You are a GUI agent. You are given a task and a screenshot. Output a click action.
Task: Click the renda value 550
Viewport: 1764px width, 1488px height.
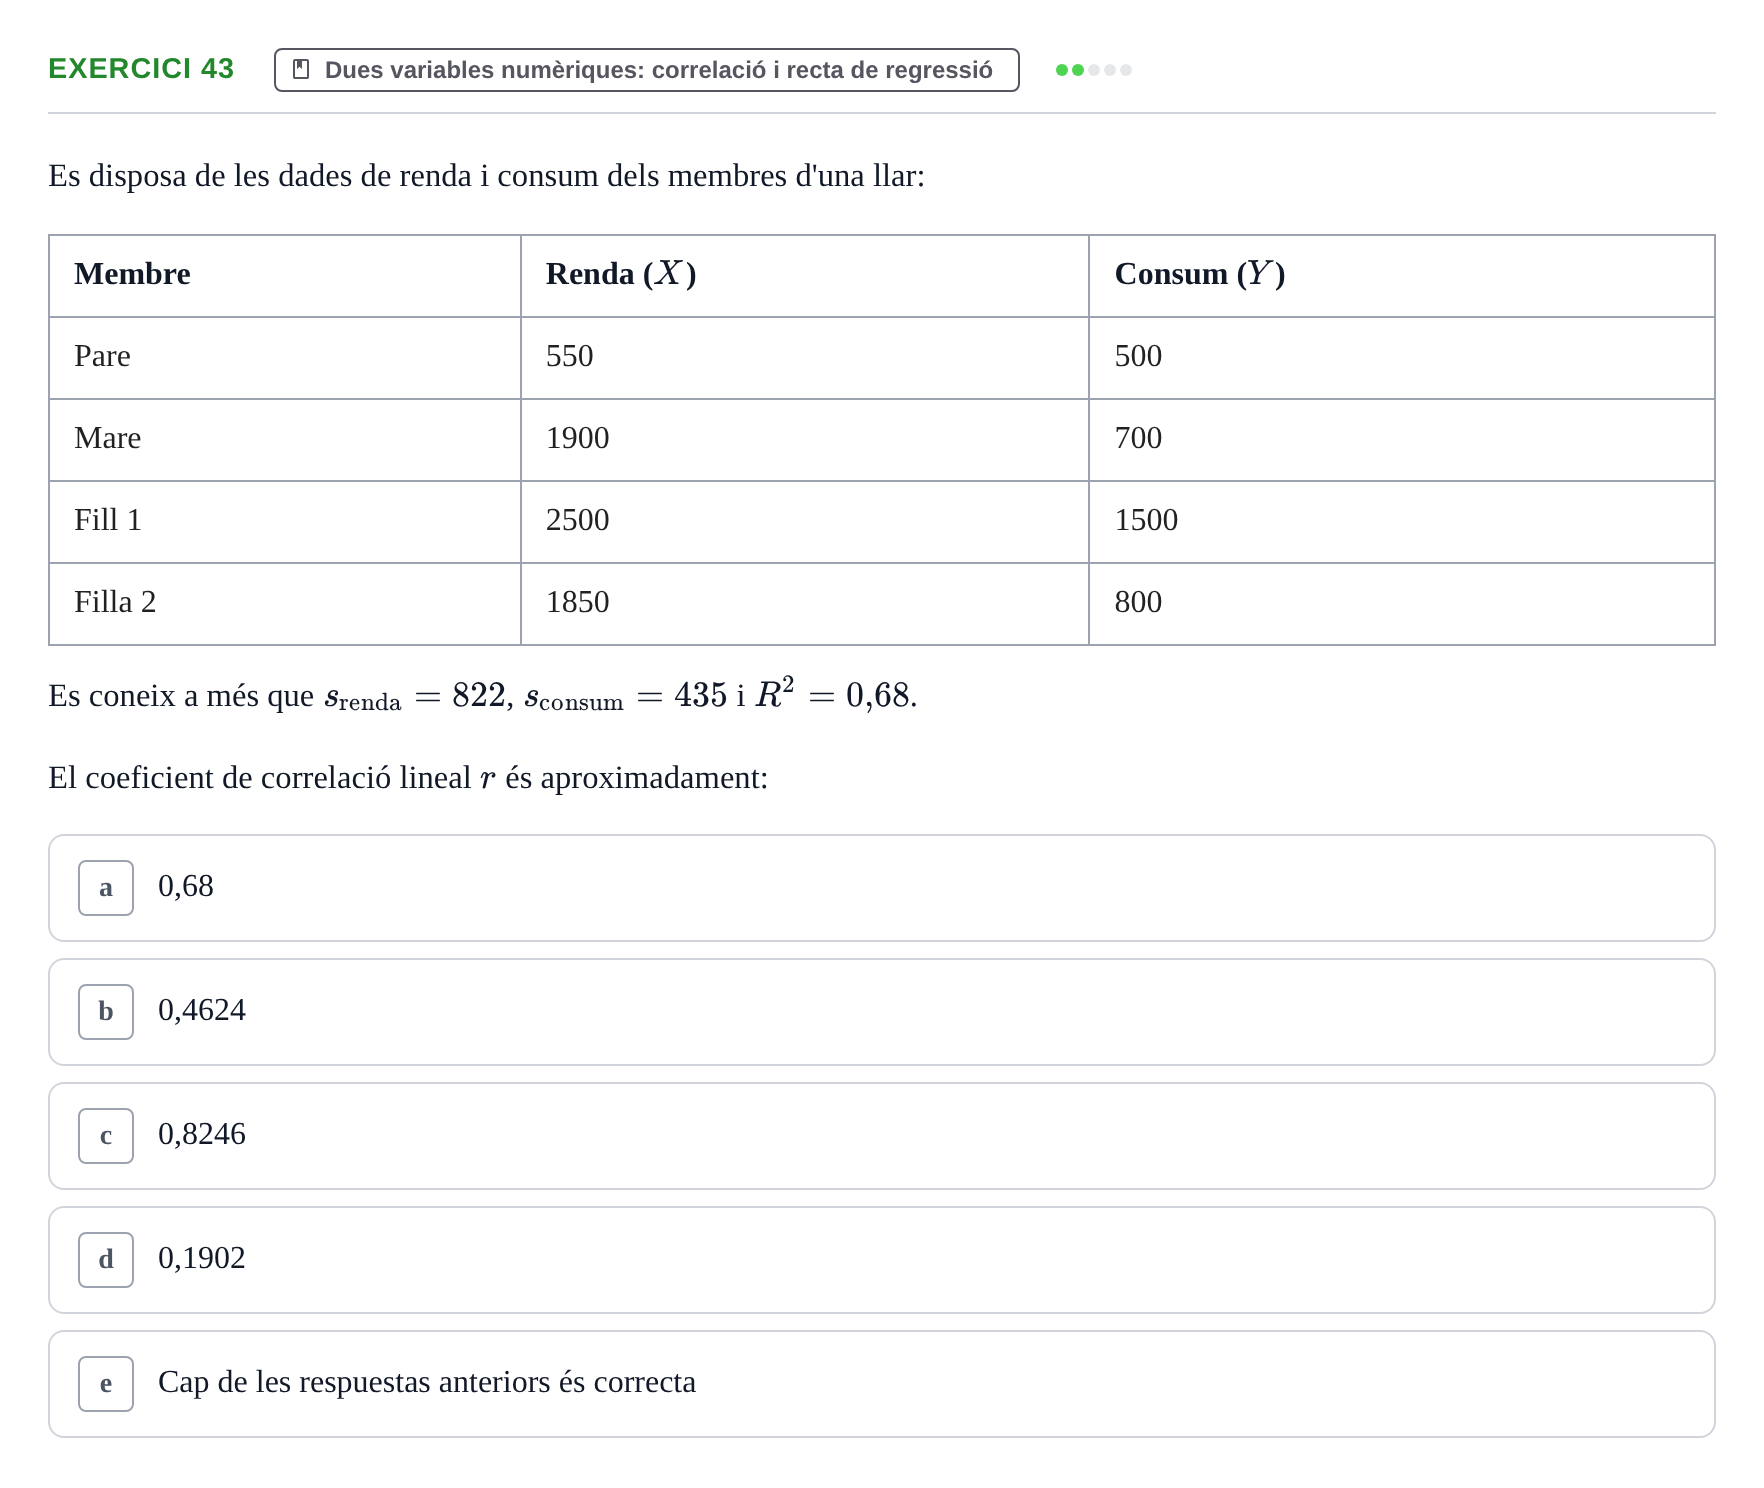[x=569, y=356]
